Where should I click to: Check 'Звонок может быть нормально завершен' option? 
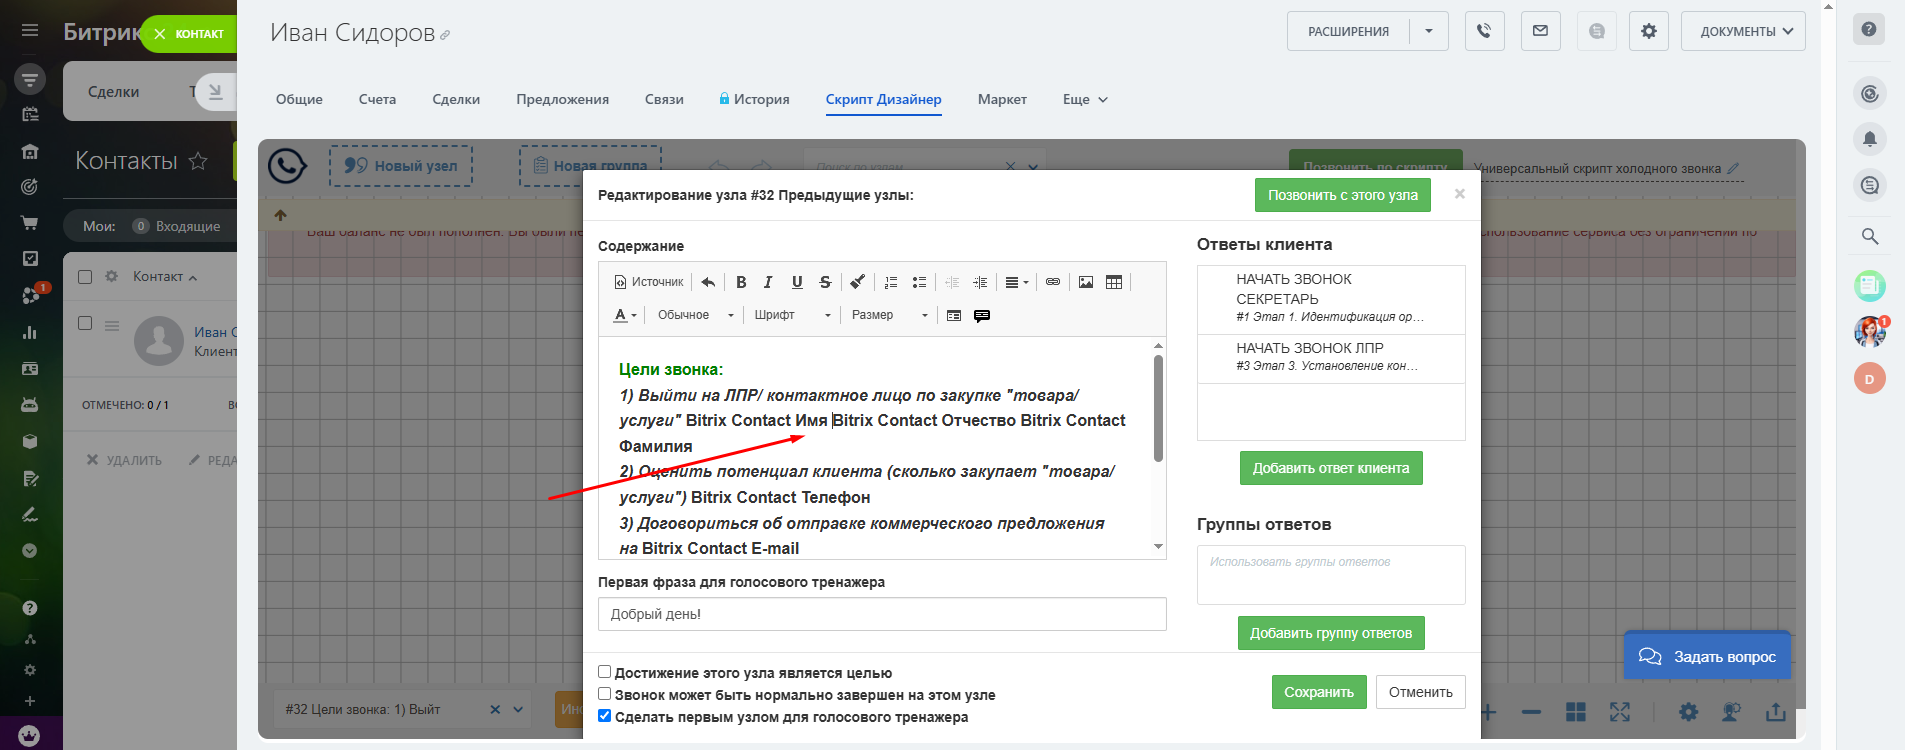click(604, 694)
